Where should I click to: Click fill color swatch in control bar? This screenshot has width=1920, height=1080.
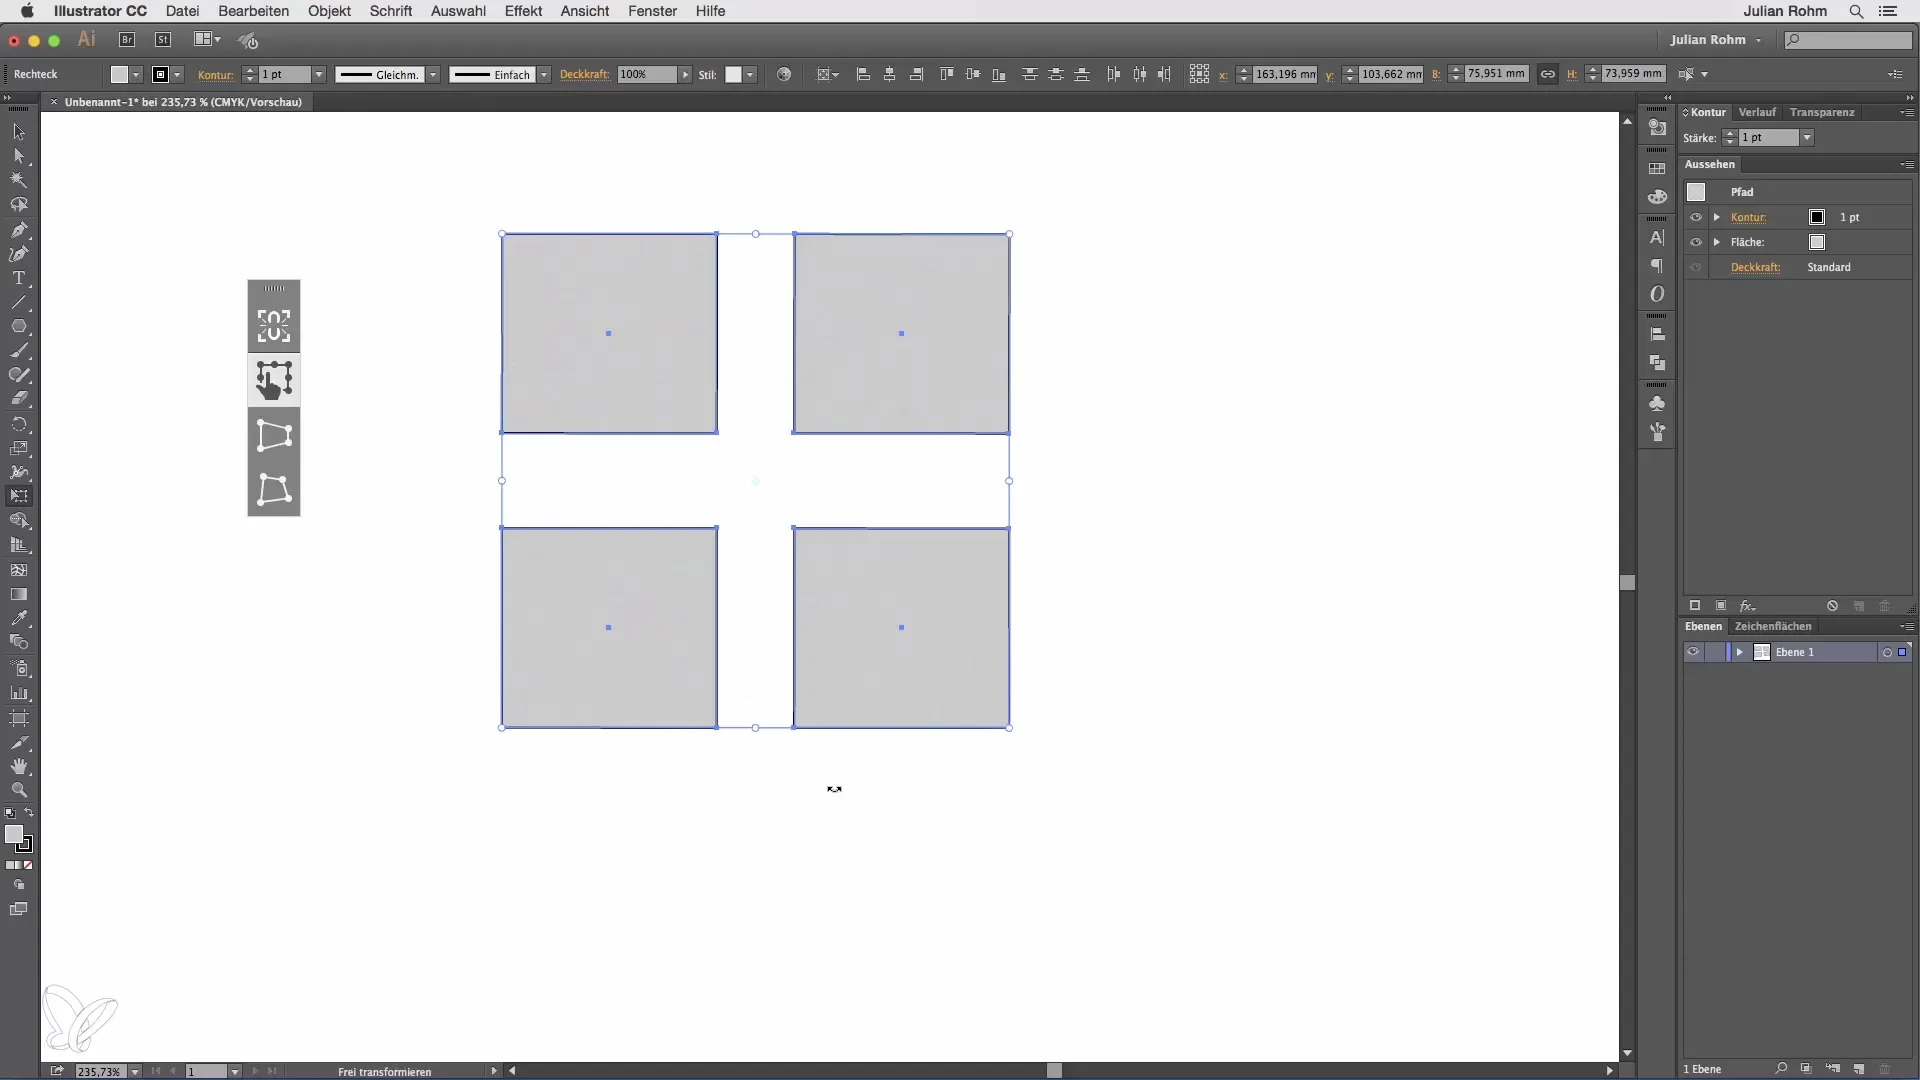click(x=120, y=74)
